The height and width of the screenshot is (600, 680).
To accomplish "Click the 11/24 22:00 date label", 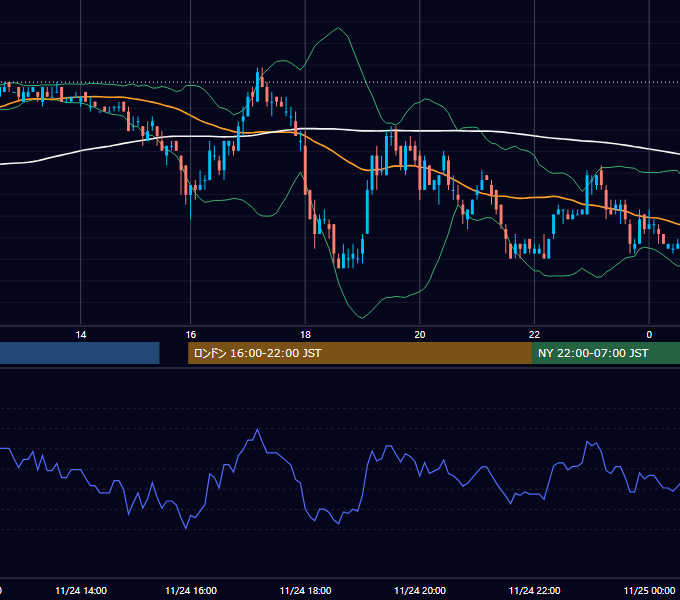I will coord(535,590).
